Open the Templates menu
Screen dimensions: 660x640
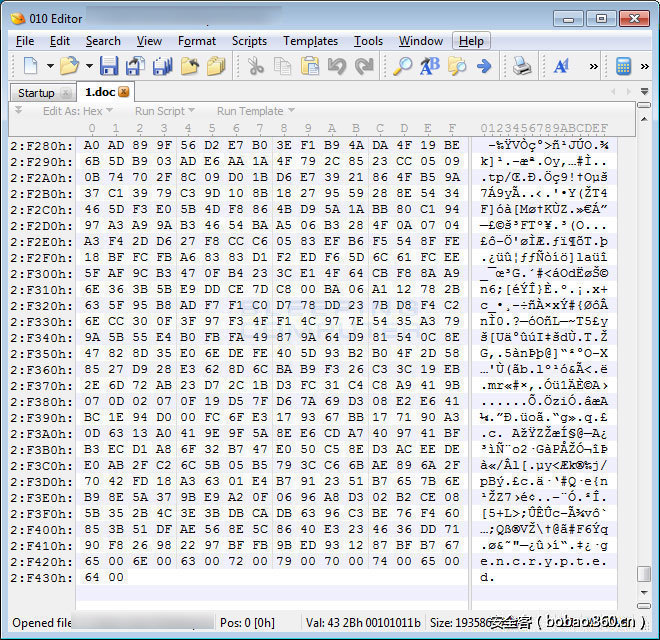pos(310,41)
